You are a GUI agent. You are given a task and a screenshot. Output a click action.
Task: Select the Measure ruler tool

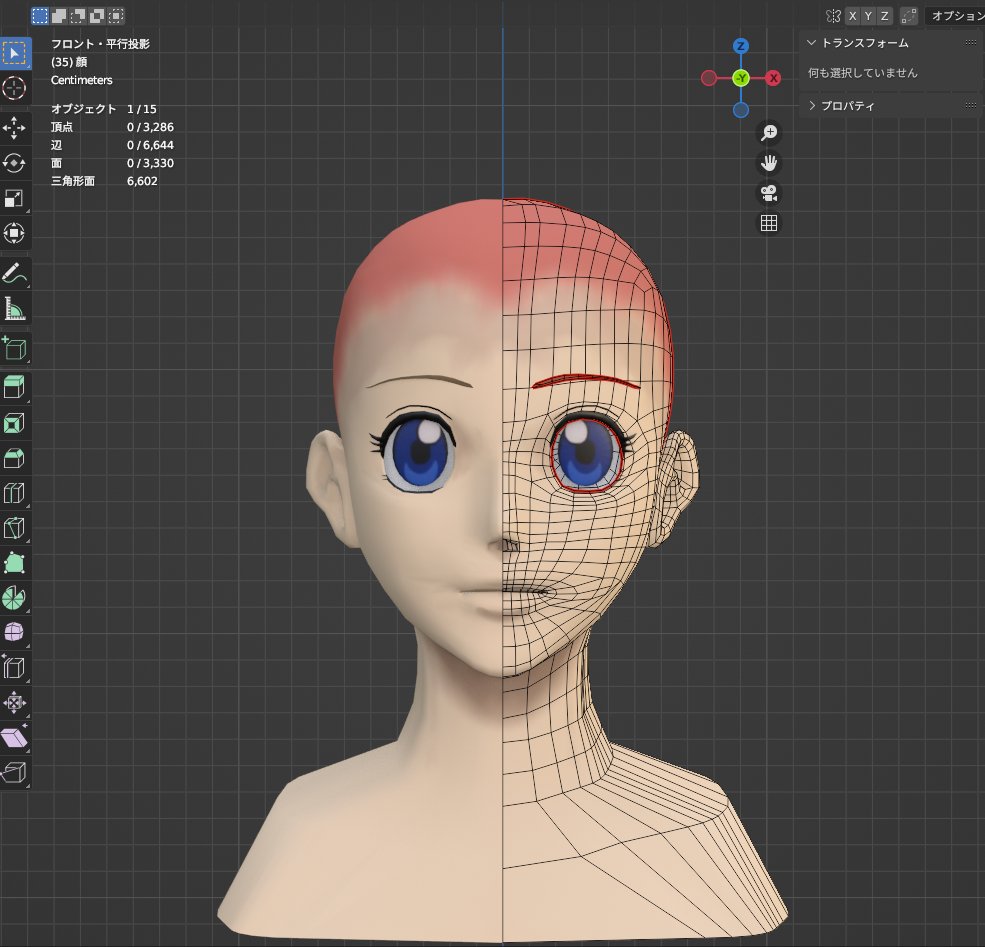(14, 309)
